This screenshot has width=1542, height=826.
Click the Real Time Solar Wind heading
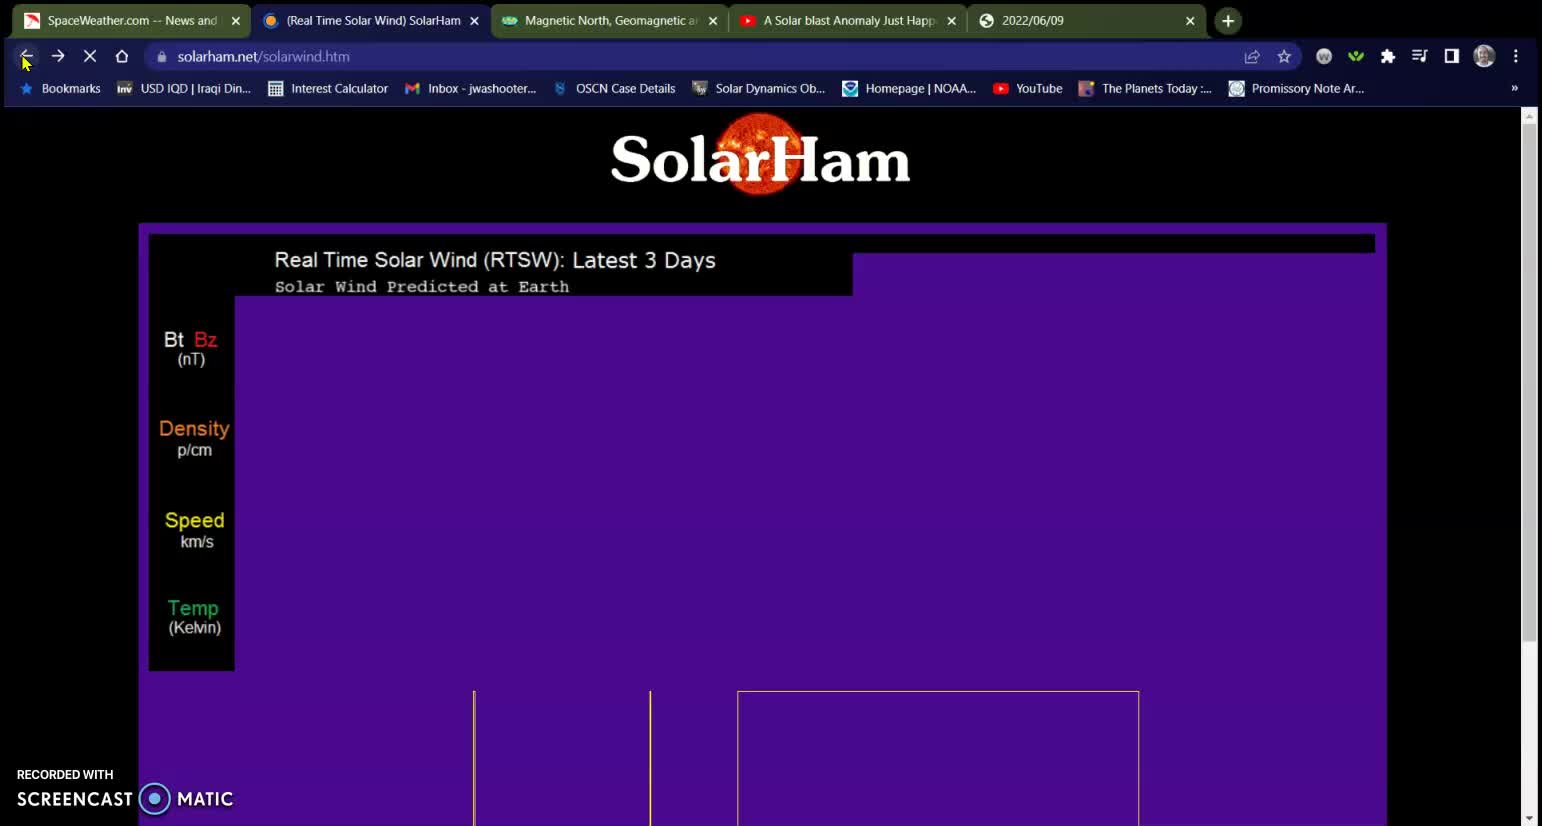(495, 260)
